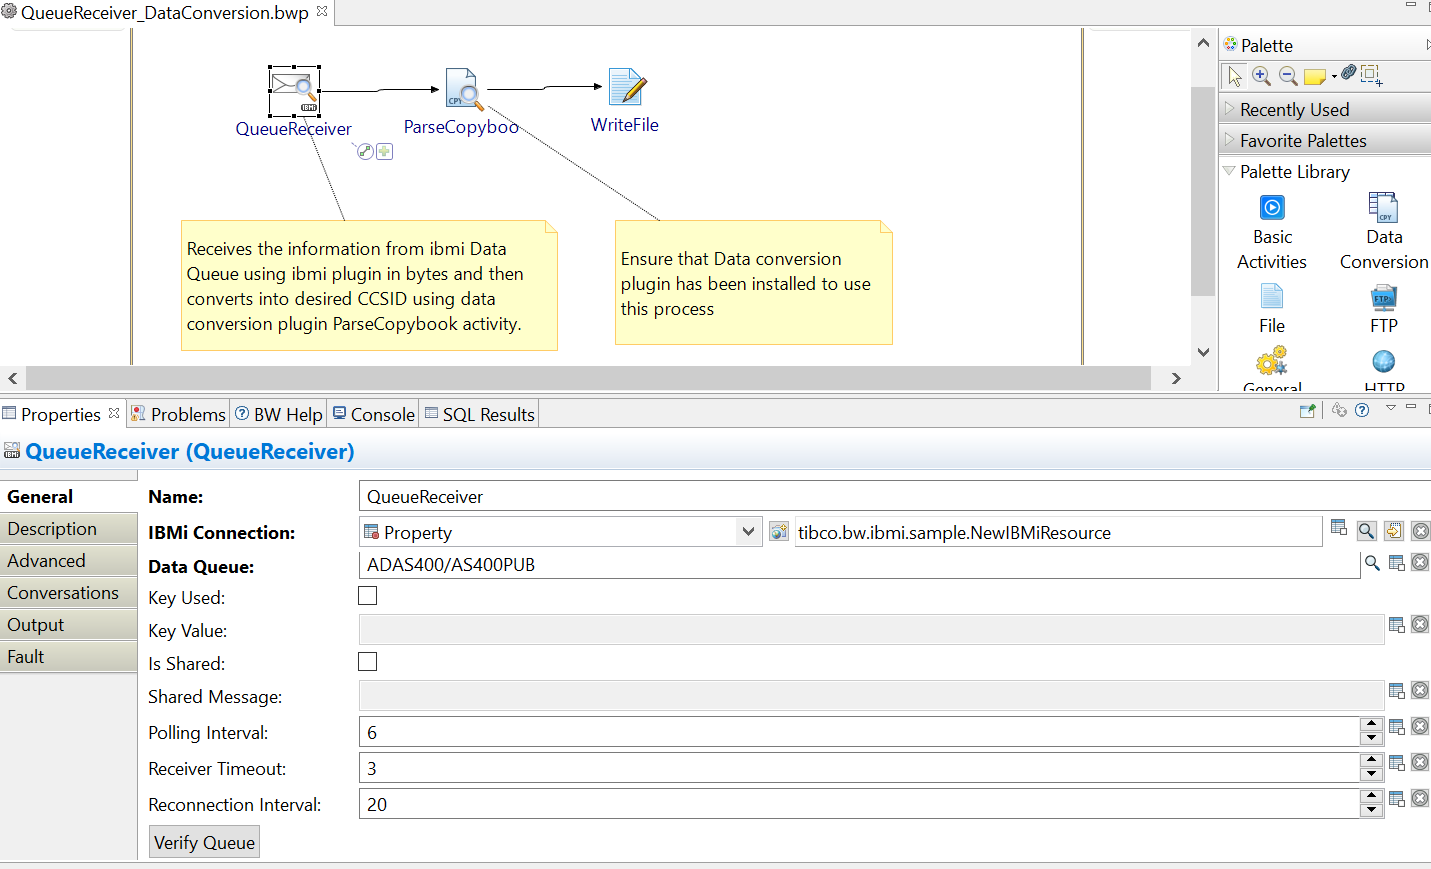Choose the Select arrow tool in Palette
1431x869 pixels.
click(1234, 76)
